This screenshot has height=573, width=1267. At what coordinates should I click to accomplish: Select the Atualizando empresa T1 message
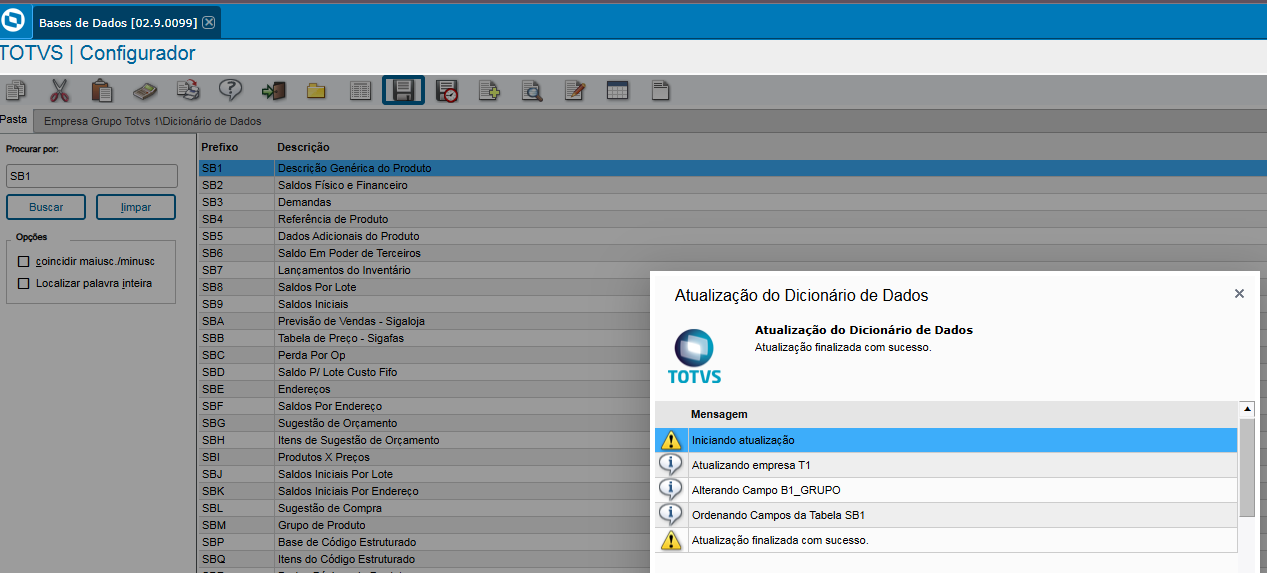(946, 465)
